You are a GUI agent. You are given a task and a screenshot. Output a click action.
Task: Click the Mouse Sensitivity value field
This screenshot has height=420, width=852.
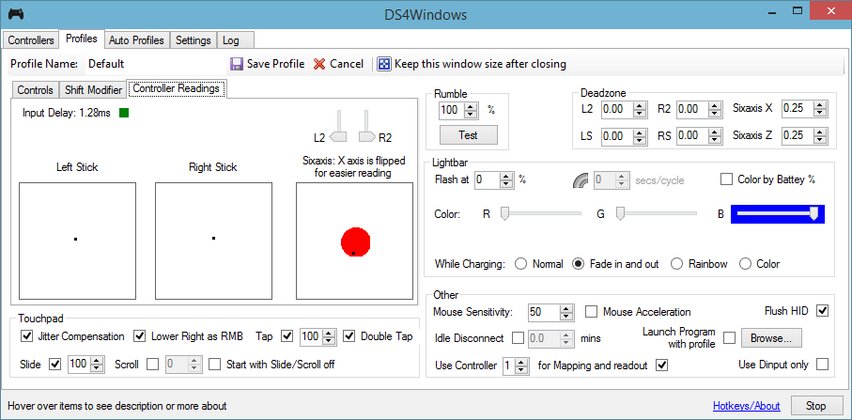544,312
